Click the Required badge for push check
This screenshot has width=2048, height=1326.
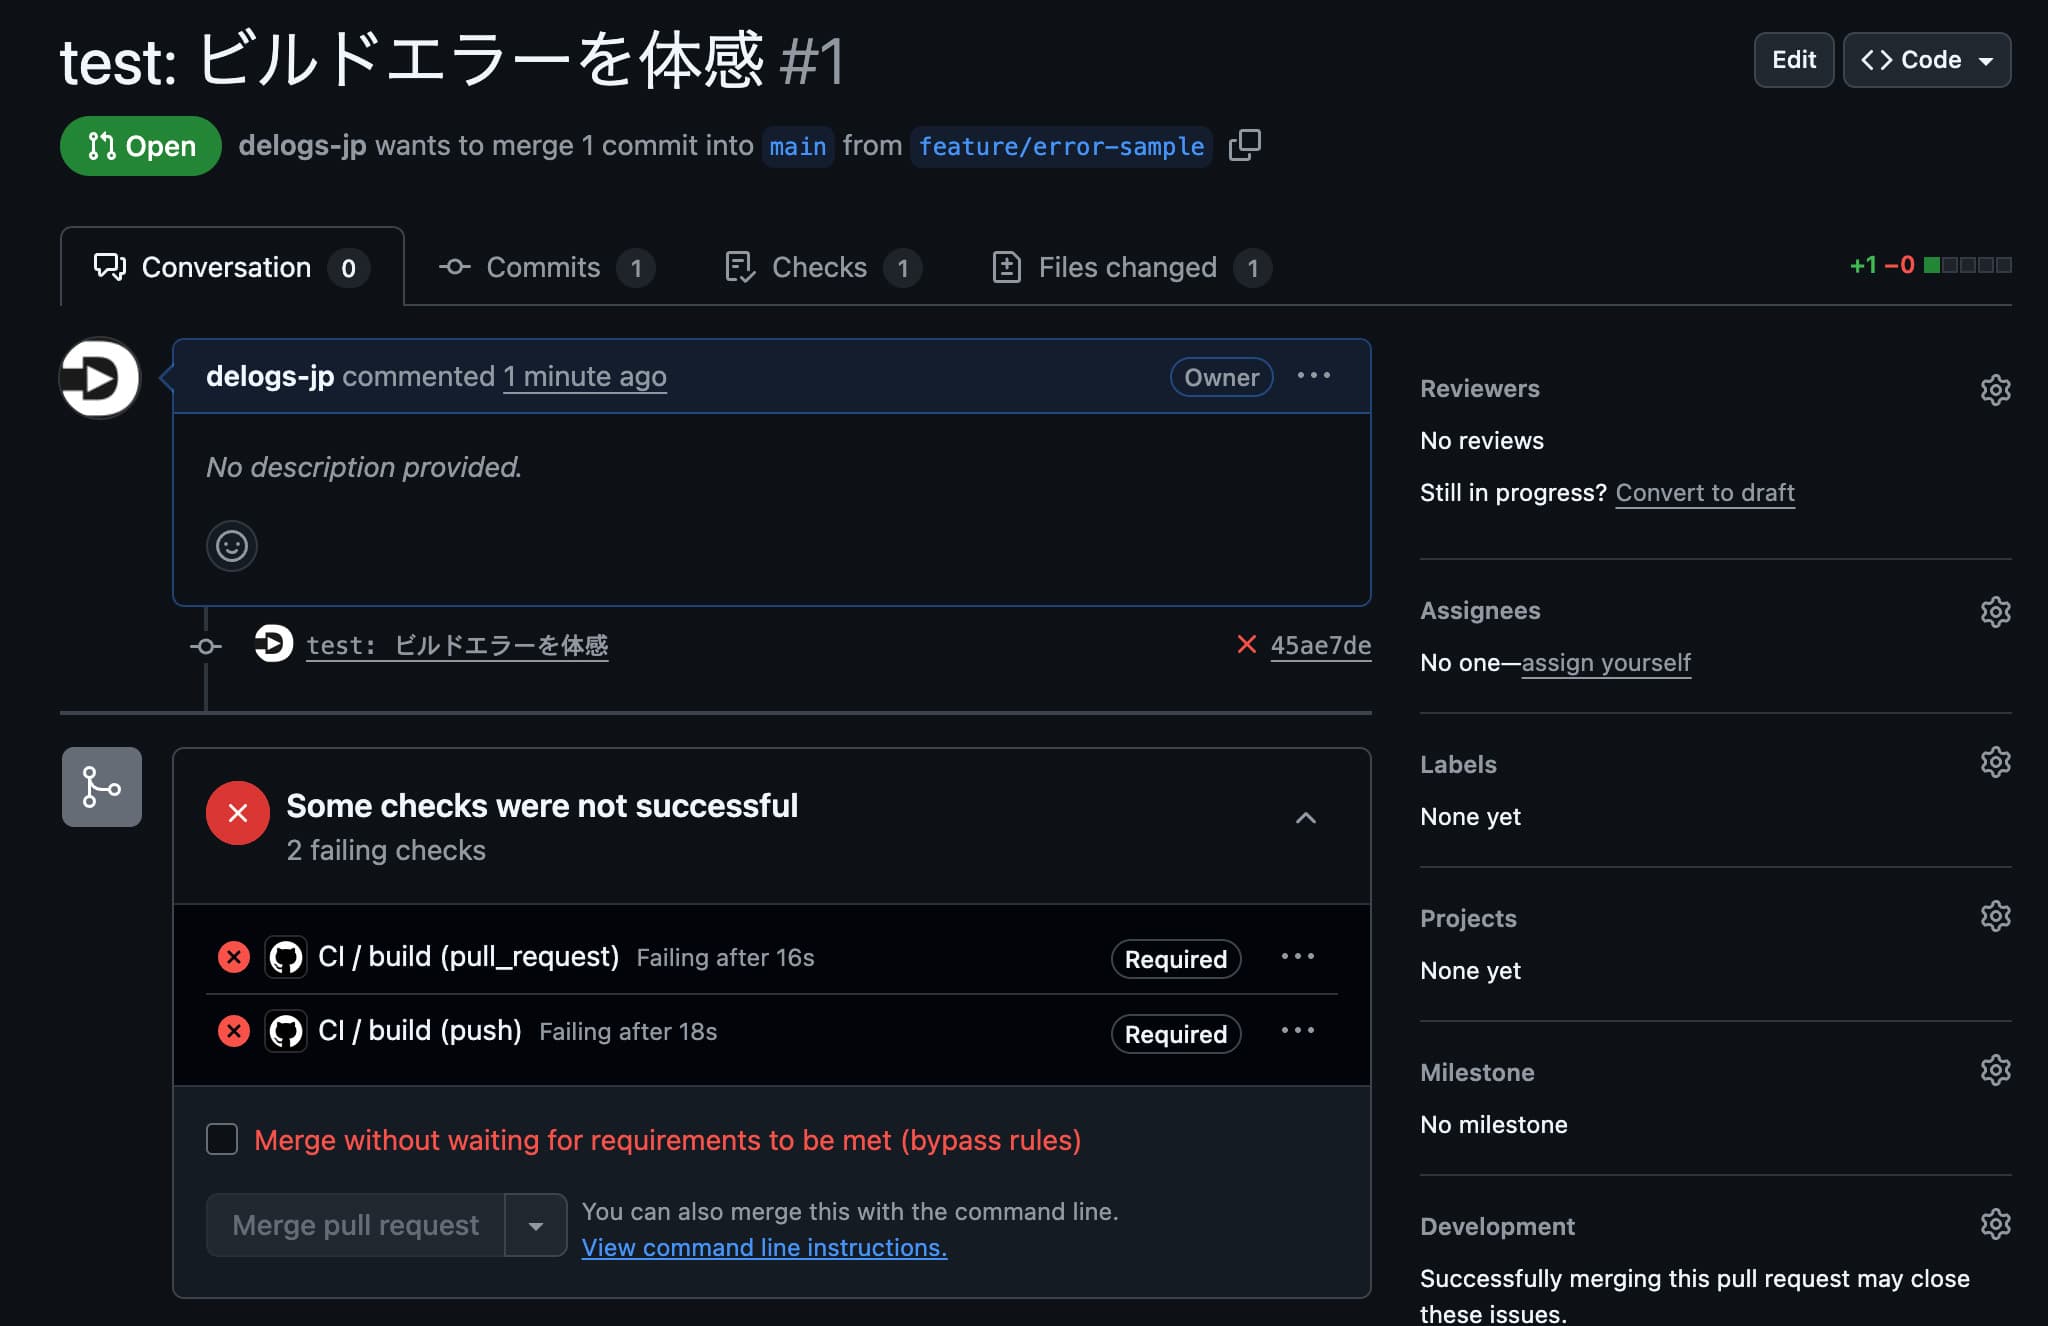1176,1034
